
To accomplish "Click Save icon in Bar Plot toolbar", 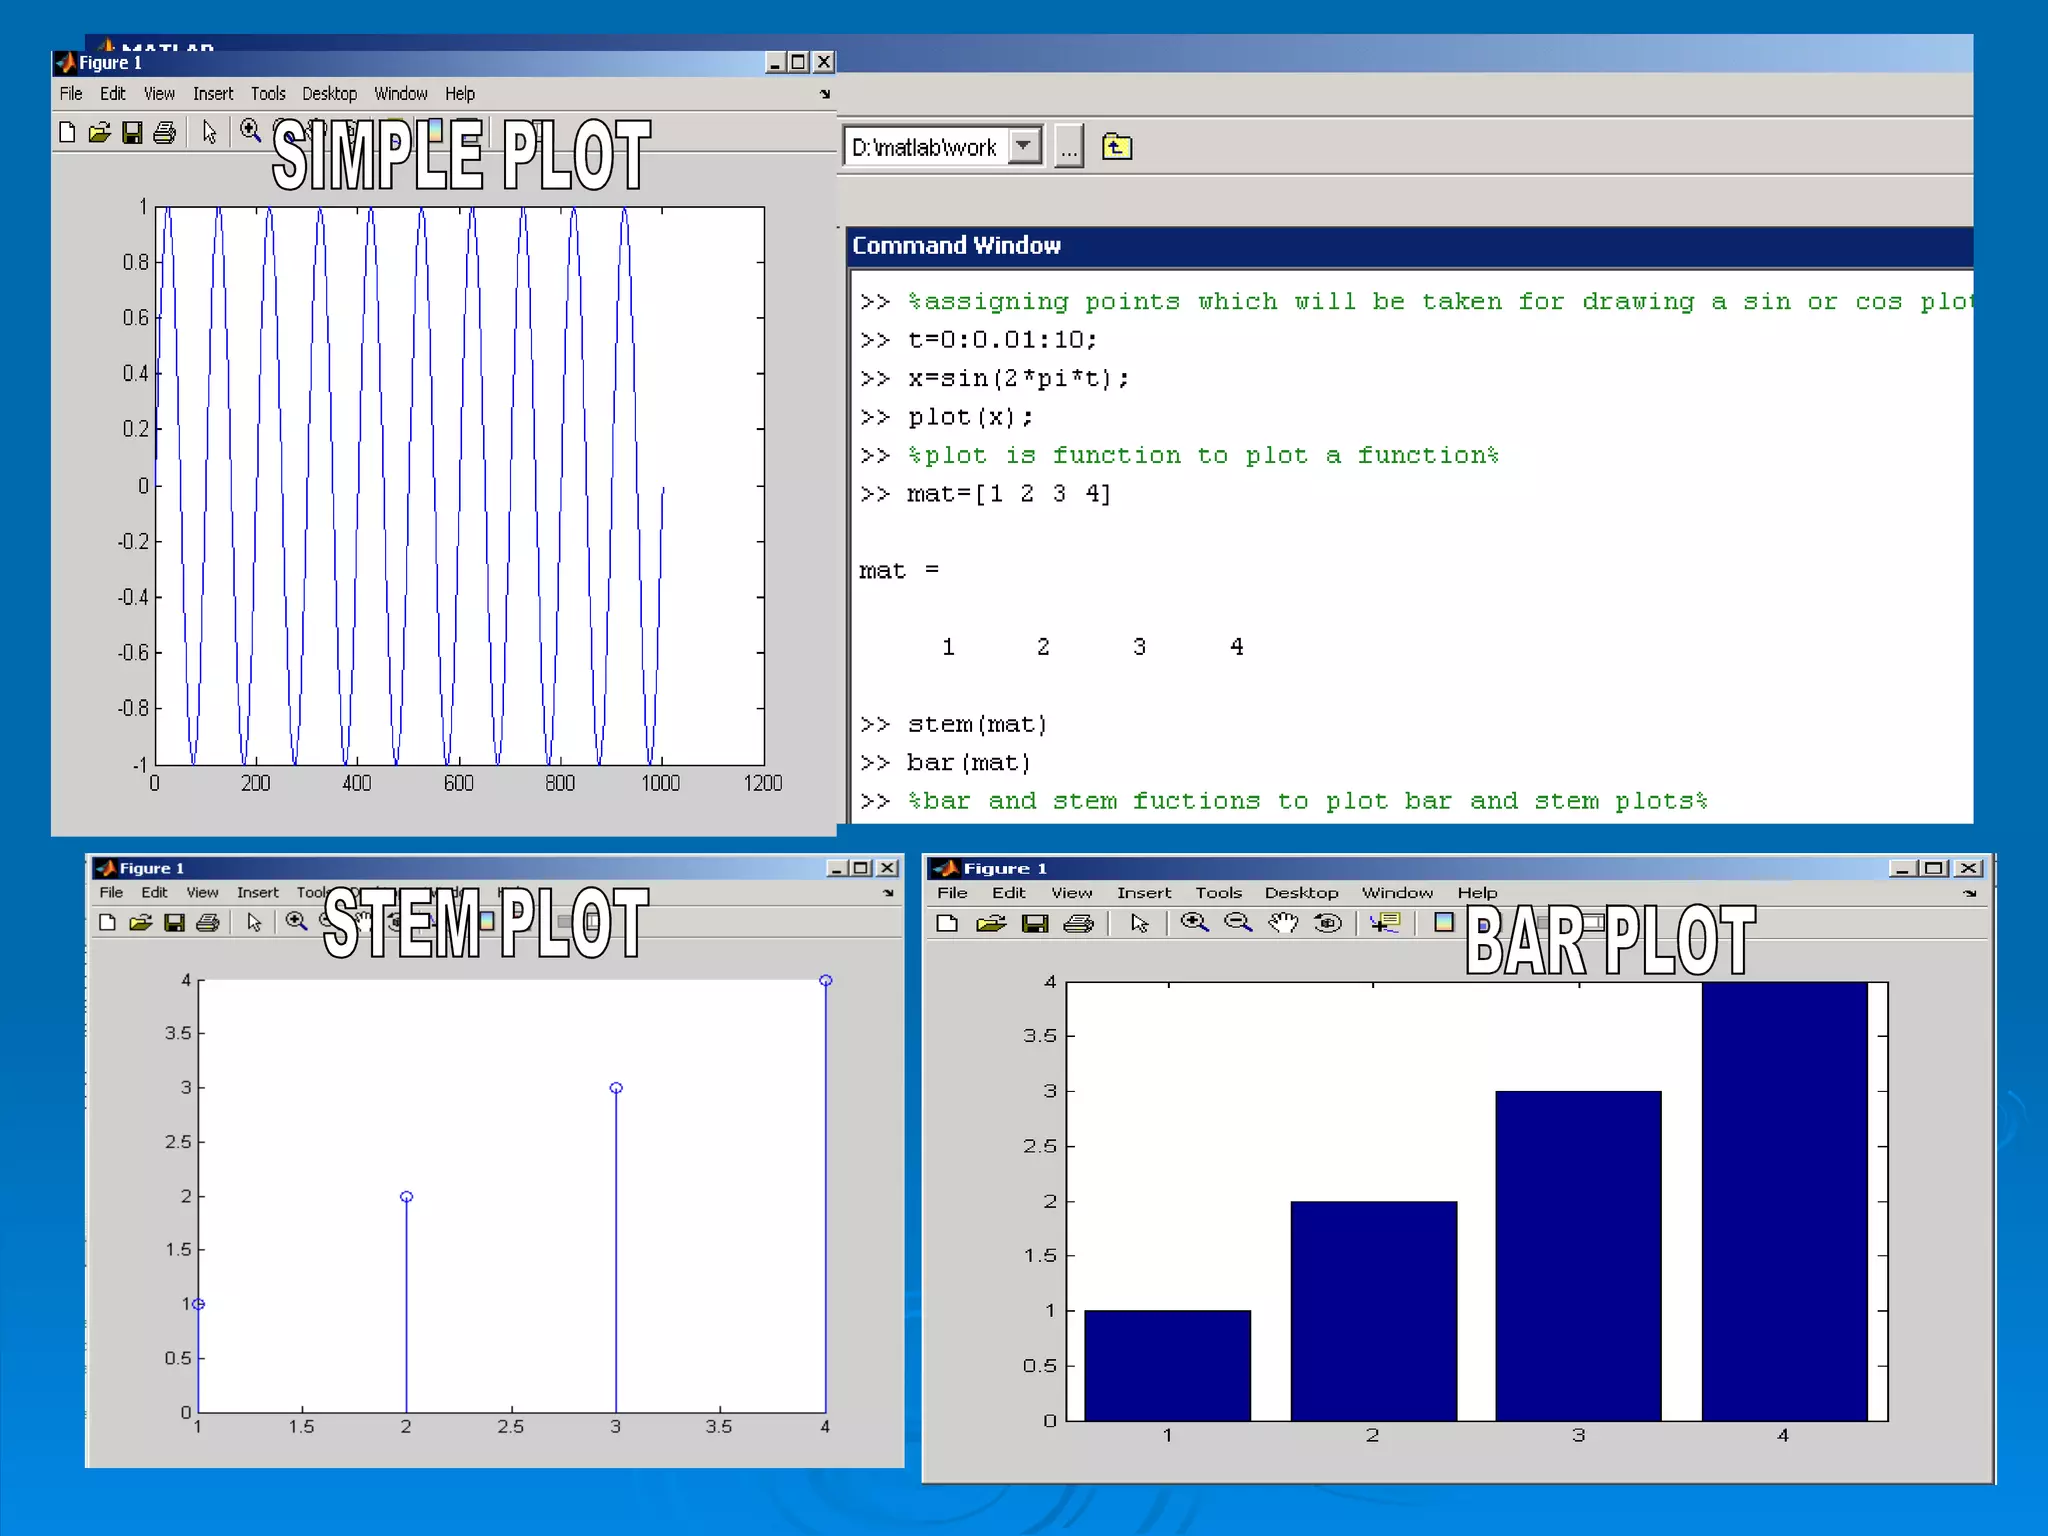I will pyautogui.click(x=1035, y=923).
